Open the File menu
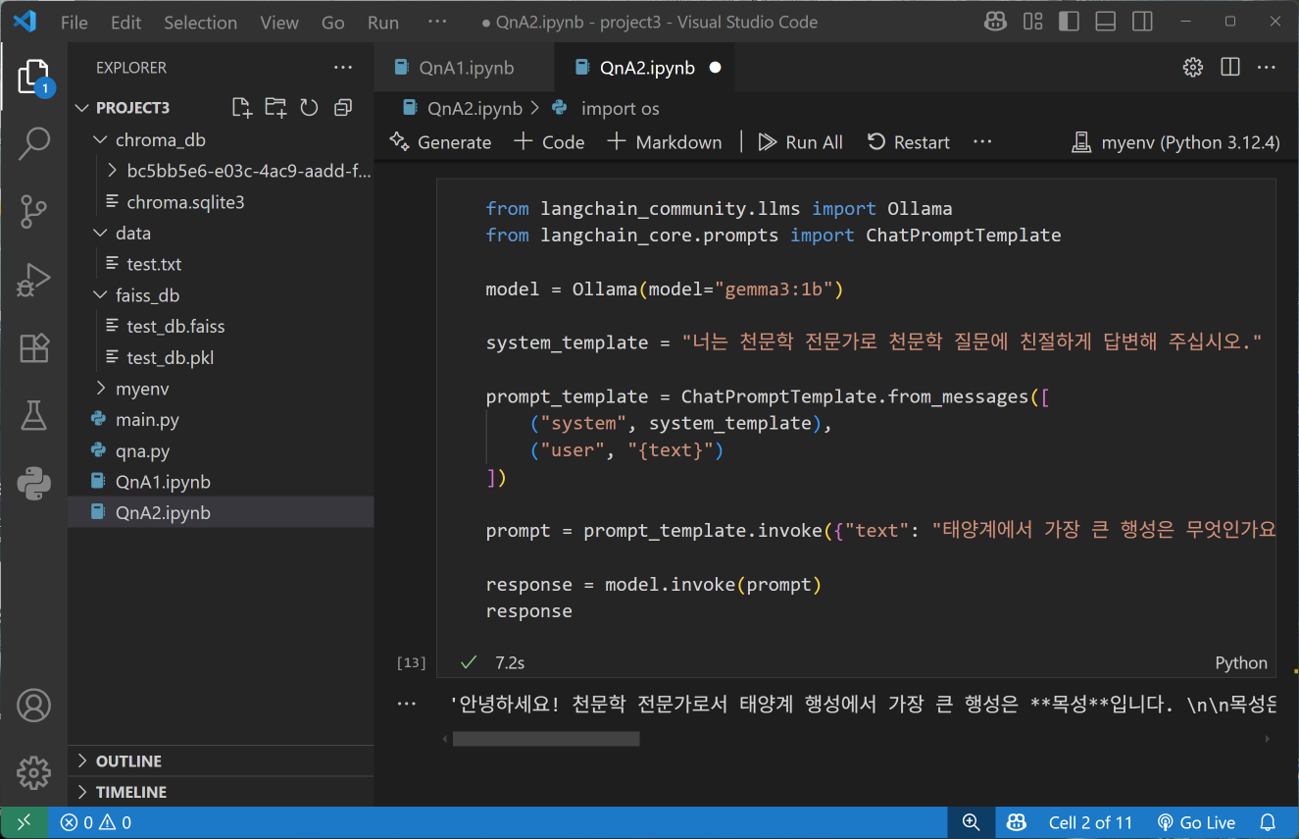The height and width of the screenshot is (839, 1299). point(74,22)
